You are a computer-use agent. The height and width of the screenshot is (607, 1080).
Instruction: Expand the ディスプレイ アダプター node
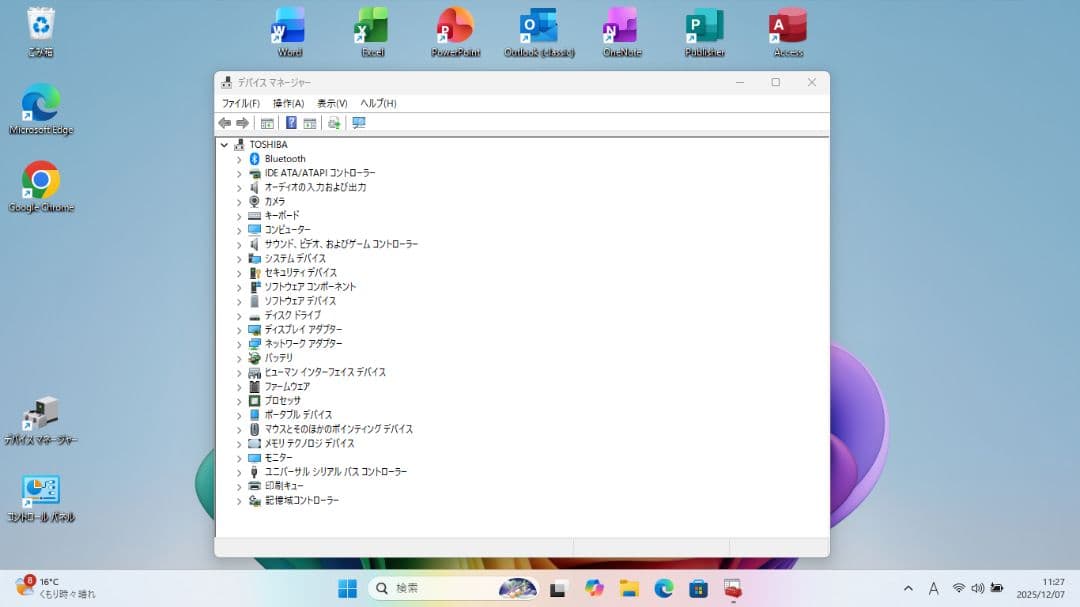pyautogui.click(x=238, y=329)
